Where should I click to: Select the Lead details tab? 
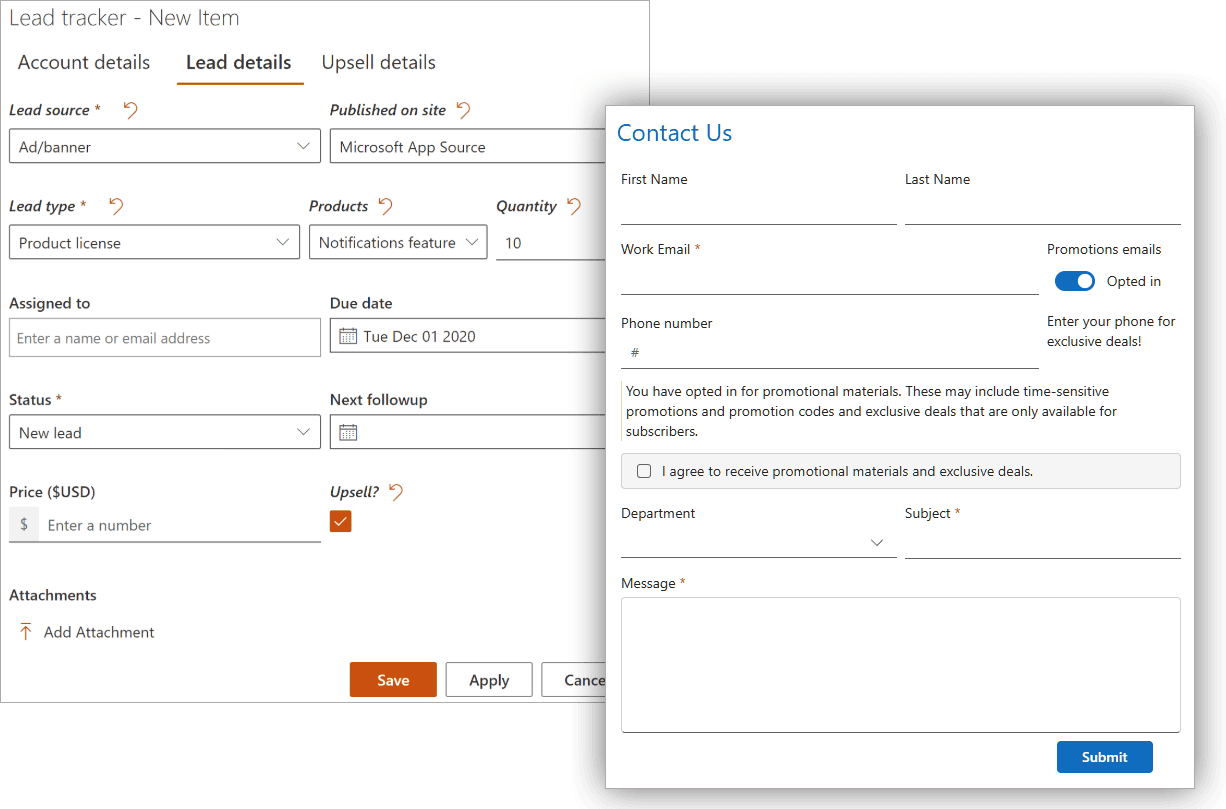coord(239,62)
